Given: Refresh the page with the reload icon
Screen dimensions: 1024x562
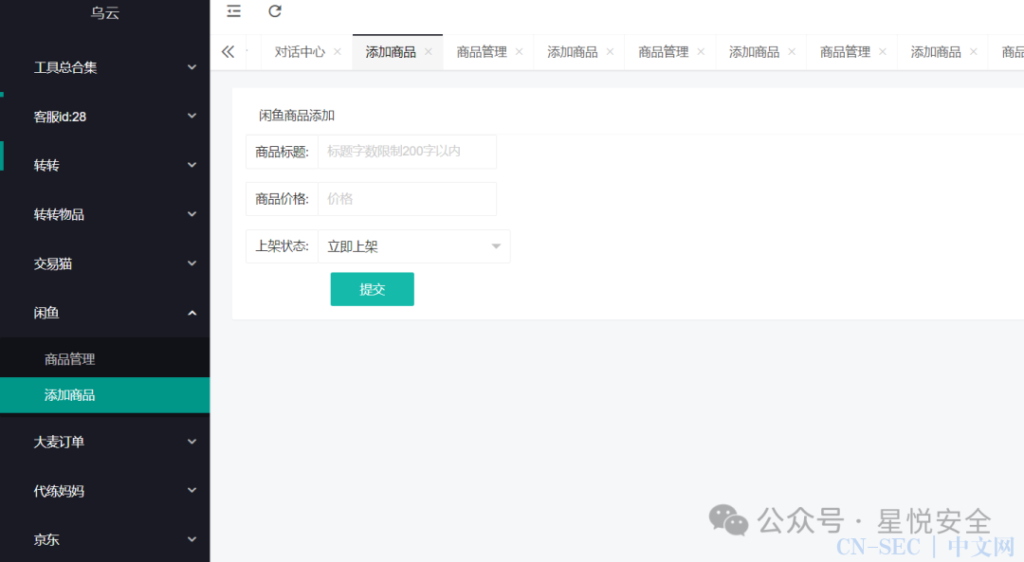Looking at the screenshot, I should click(x=275, y=11).
